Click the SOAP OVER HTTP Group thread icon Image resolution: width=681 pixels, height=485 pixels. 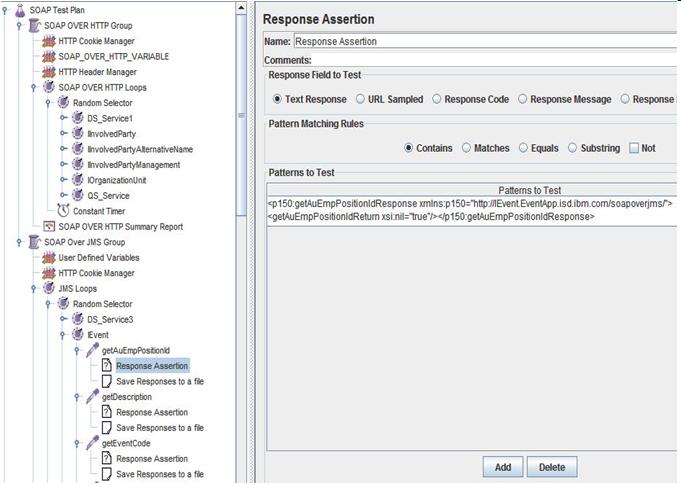point(34,26)
